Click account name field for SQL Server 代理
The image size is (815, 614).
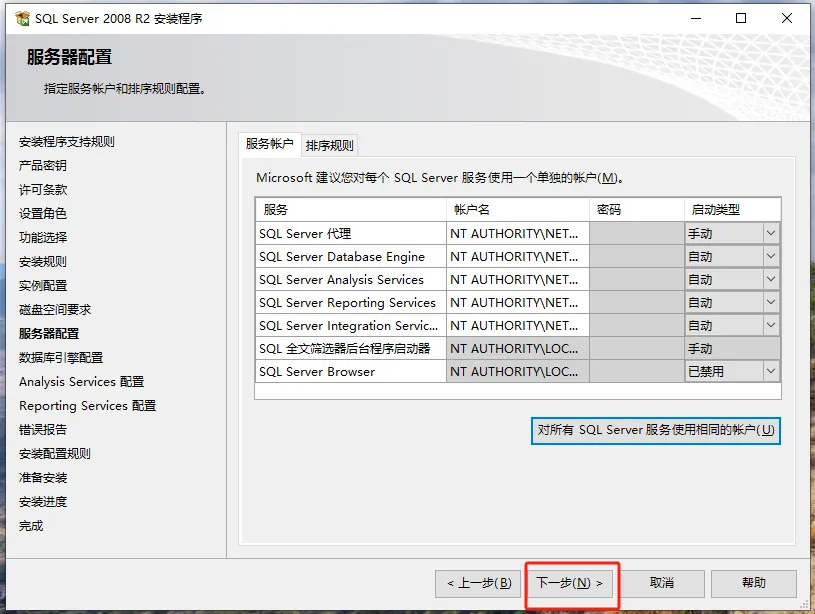coord(518,233)
